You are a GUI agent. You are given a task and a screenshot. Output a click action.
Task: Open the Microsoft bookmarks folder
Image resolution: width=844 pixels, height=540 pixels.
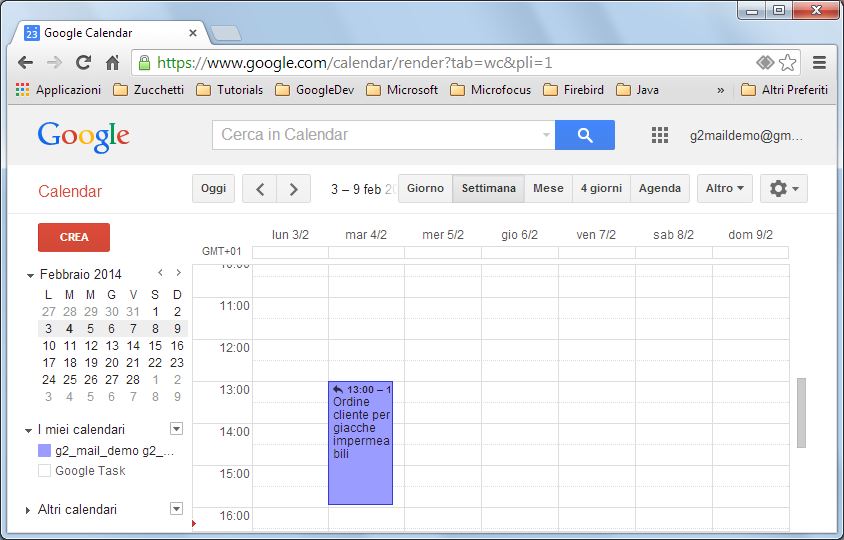pos(402,90)
